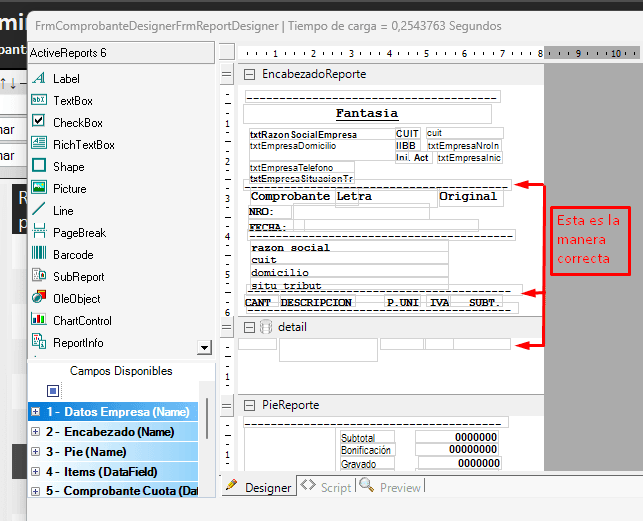Select the ChartControl tool
The height and width of the screenshot is (521, 643).
point(82,320)
